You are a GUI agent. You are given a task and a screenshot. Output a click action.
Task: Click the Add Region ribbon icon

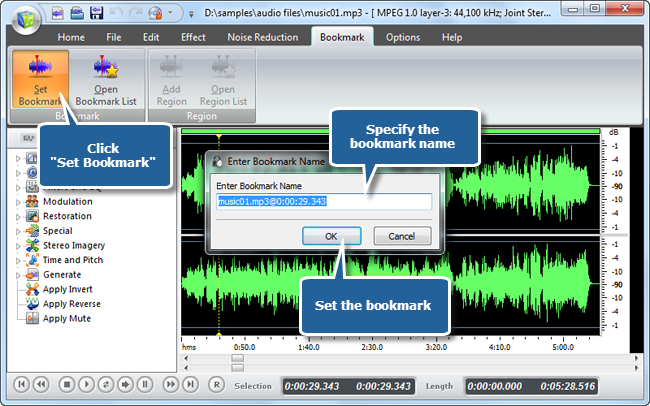[x=171, y=79]
